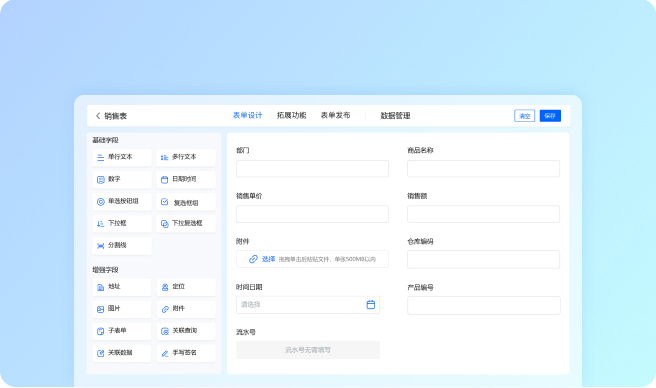The width and height of the screenshot is (656, 388).
Task: Open the 表单发布 tab
Action: coord(335,116)
